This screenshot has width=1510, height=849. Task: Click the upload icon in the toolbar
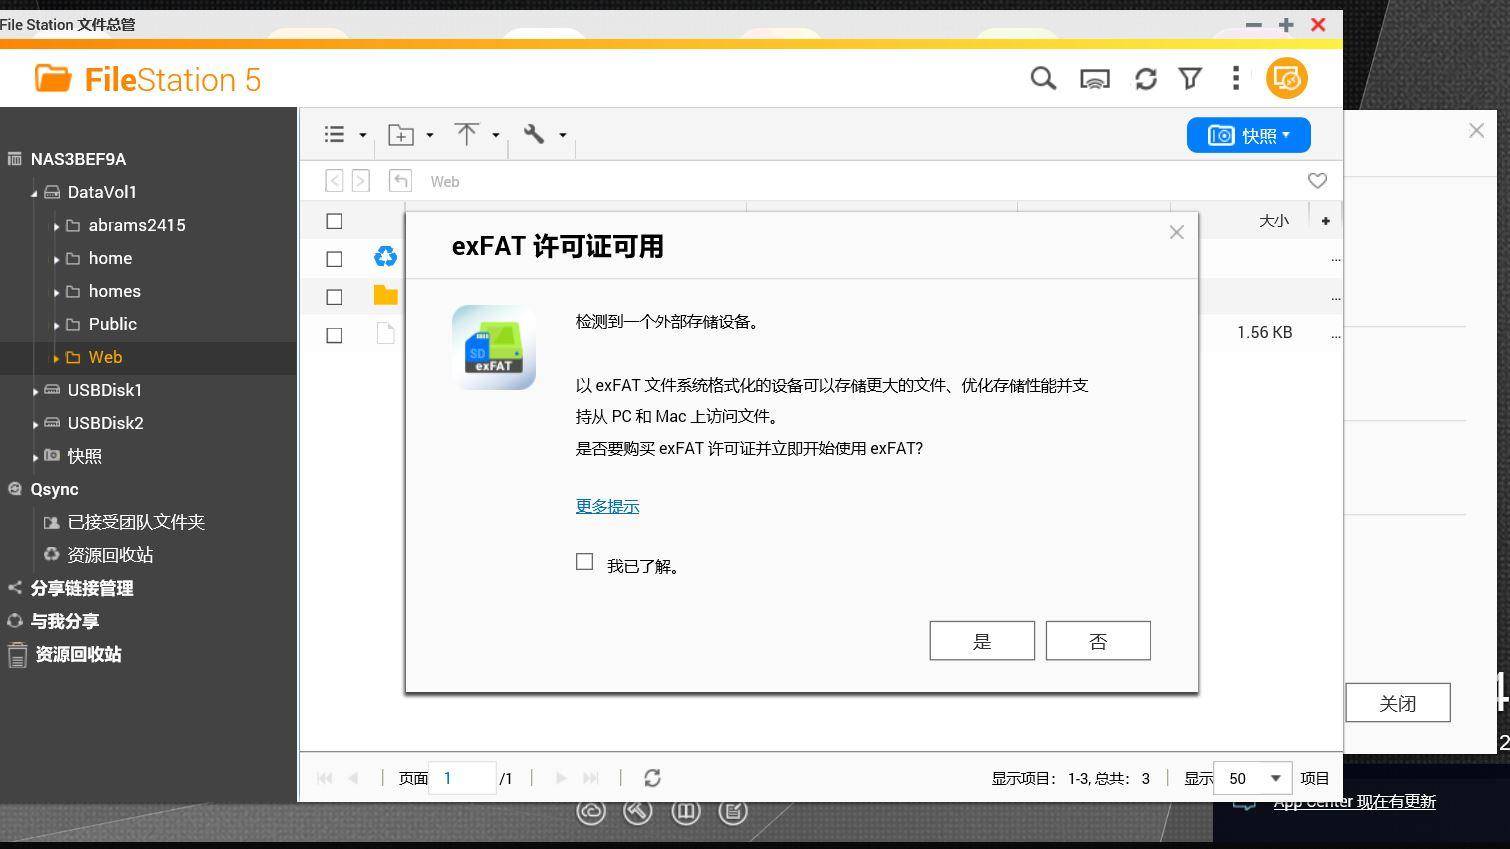(x=466, y=133)
